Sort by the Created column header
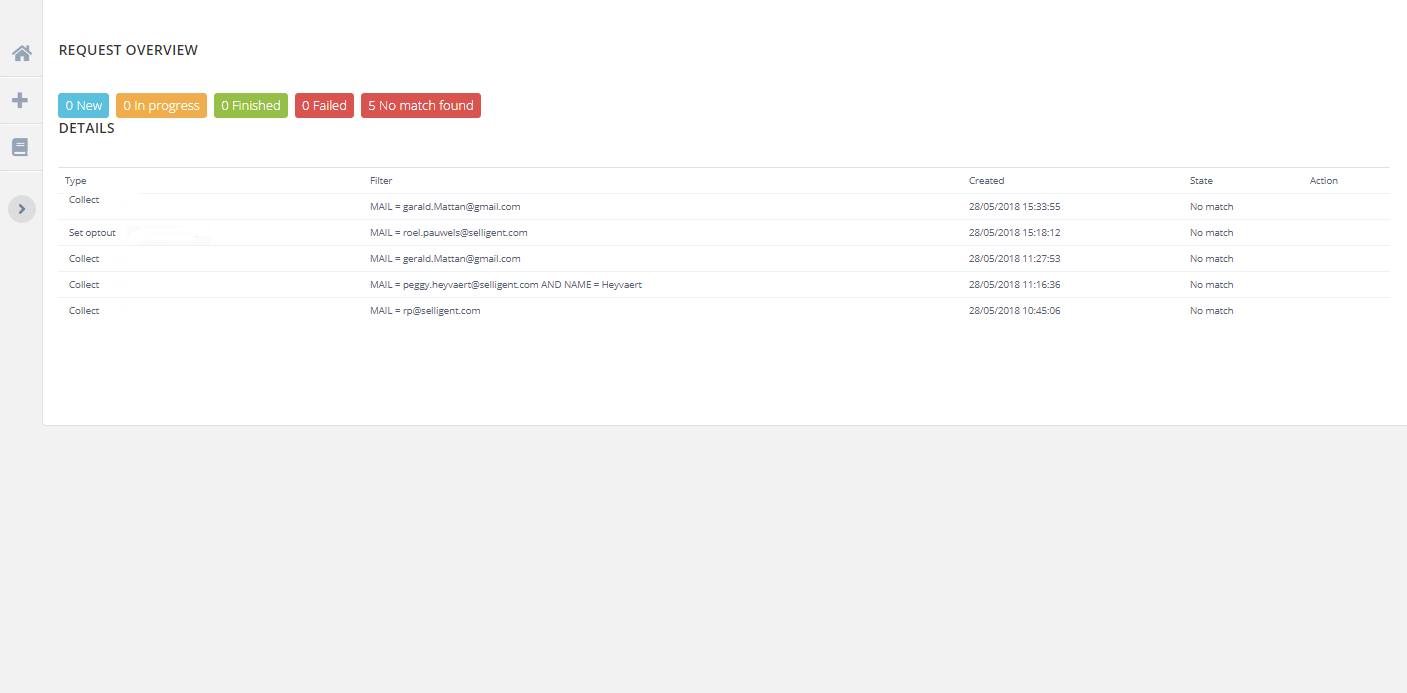Screen dimensions: 1407x693 point(986,181)
